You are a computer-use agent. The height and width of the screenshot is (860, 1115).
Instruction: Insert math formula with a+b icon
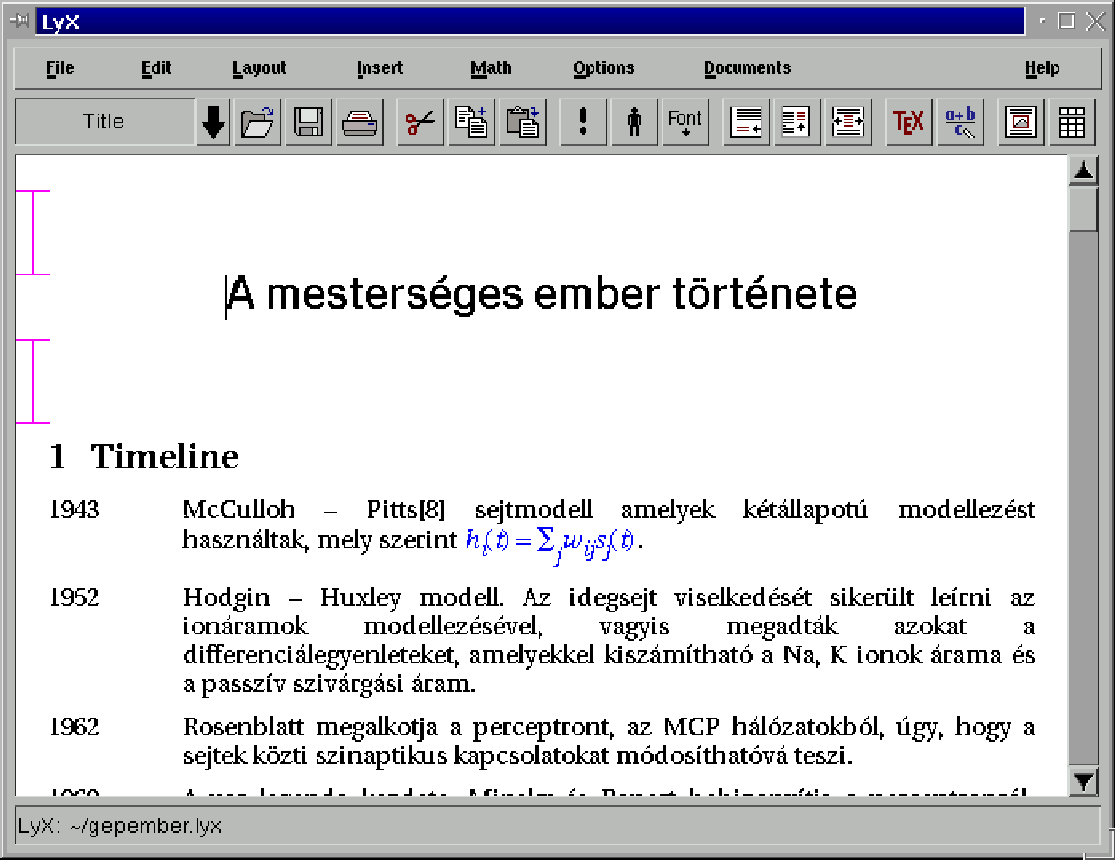click(x=960, y=122)
